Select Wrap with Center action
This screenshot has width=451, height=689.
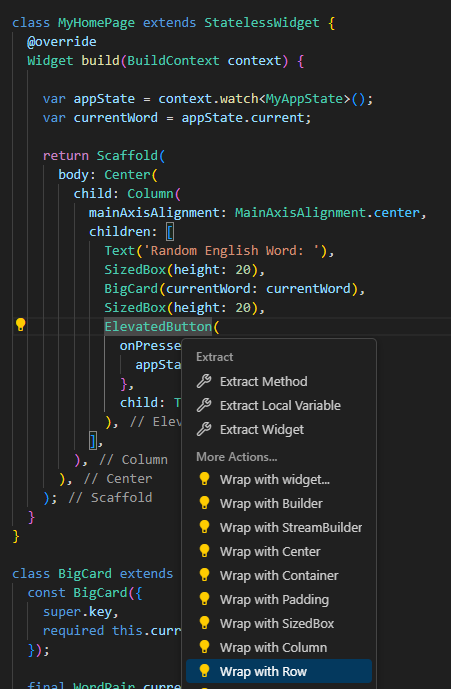click(x=279, y=551)
